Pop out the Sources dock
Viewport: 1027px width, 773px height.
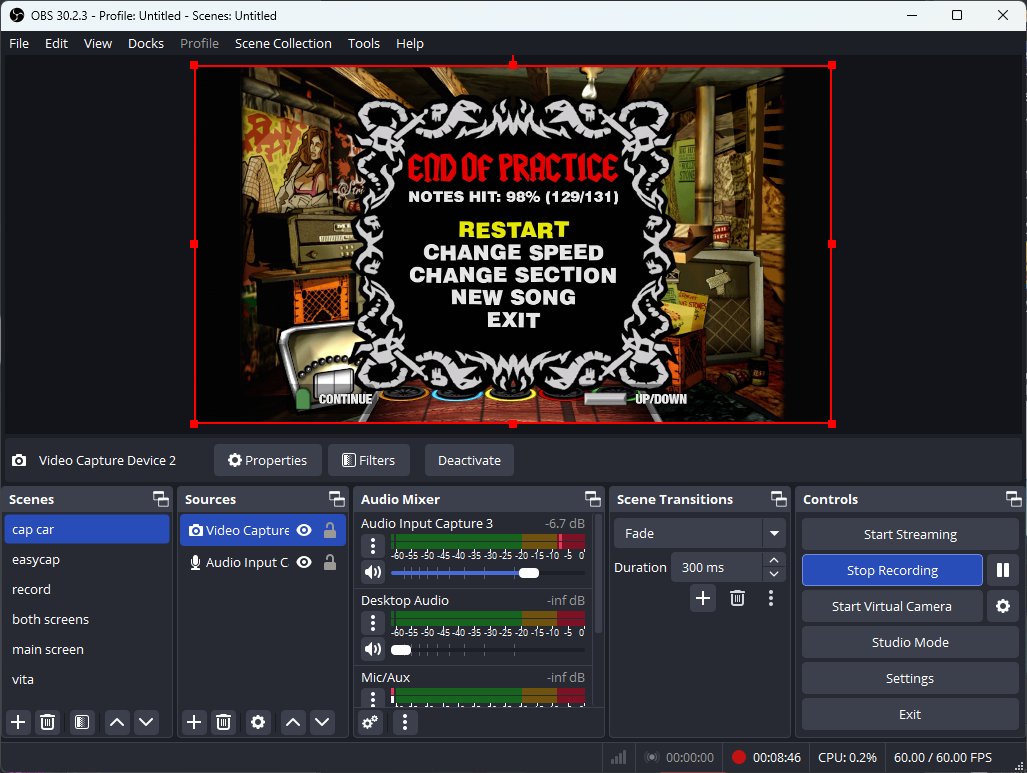(x=337, y=499)
